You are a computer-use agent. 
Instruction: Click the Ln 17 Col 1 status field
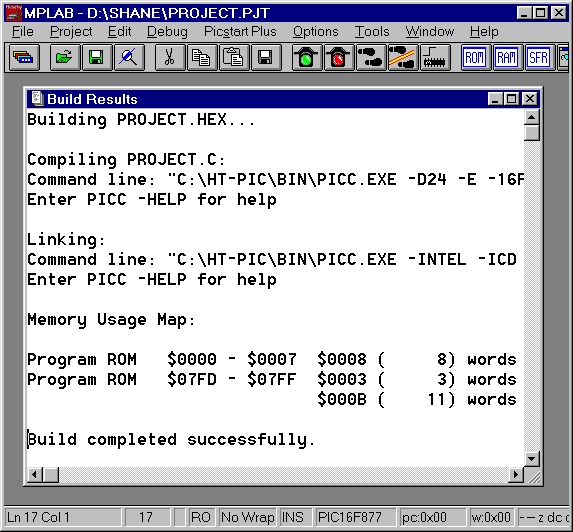point(63,517)
